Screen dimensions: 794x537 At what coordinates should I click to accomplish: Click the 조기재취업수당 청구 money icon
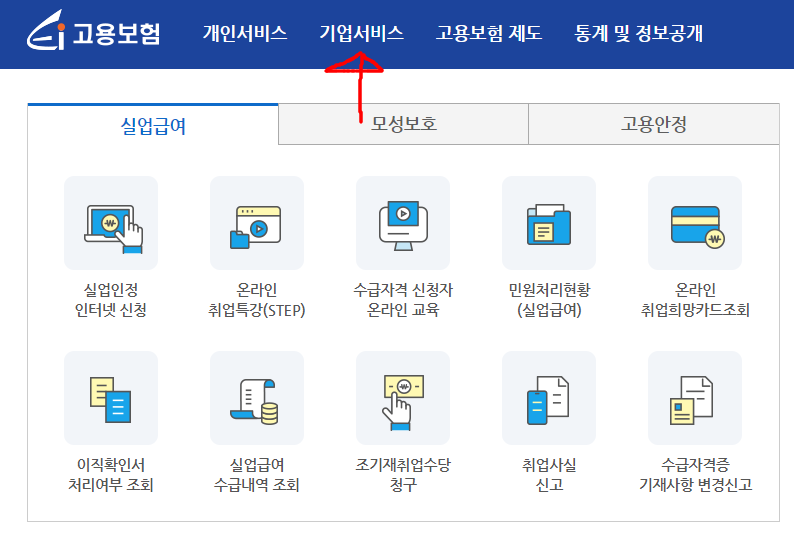point(403,398)
